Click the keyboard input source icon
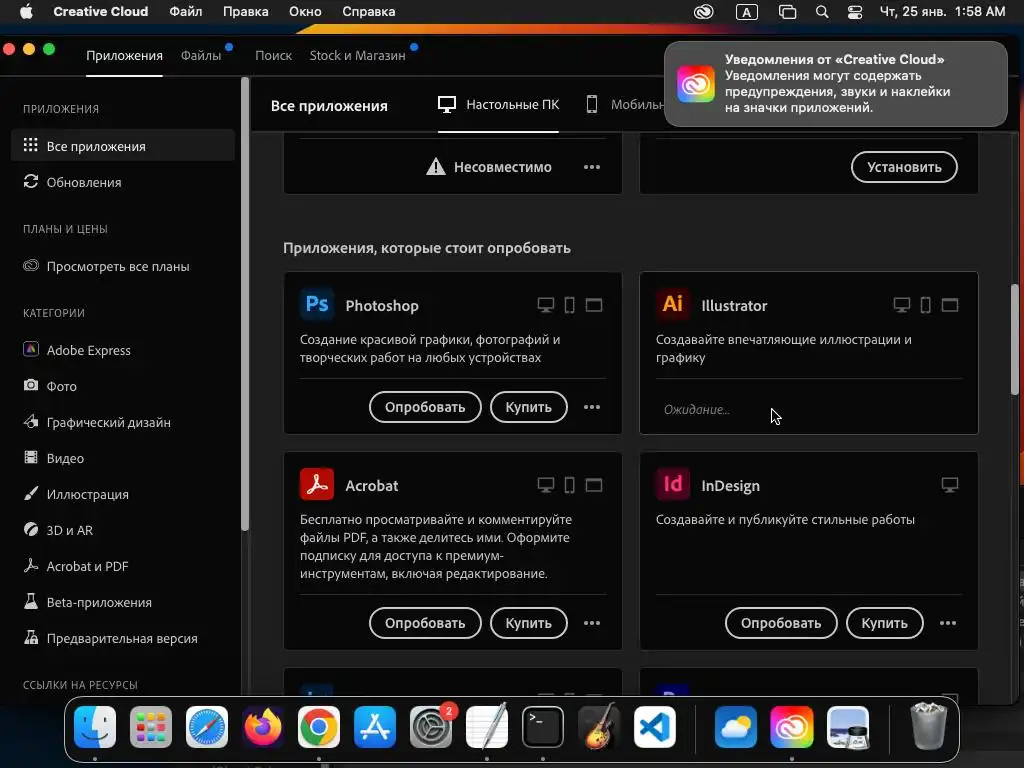 (746, 12)
